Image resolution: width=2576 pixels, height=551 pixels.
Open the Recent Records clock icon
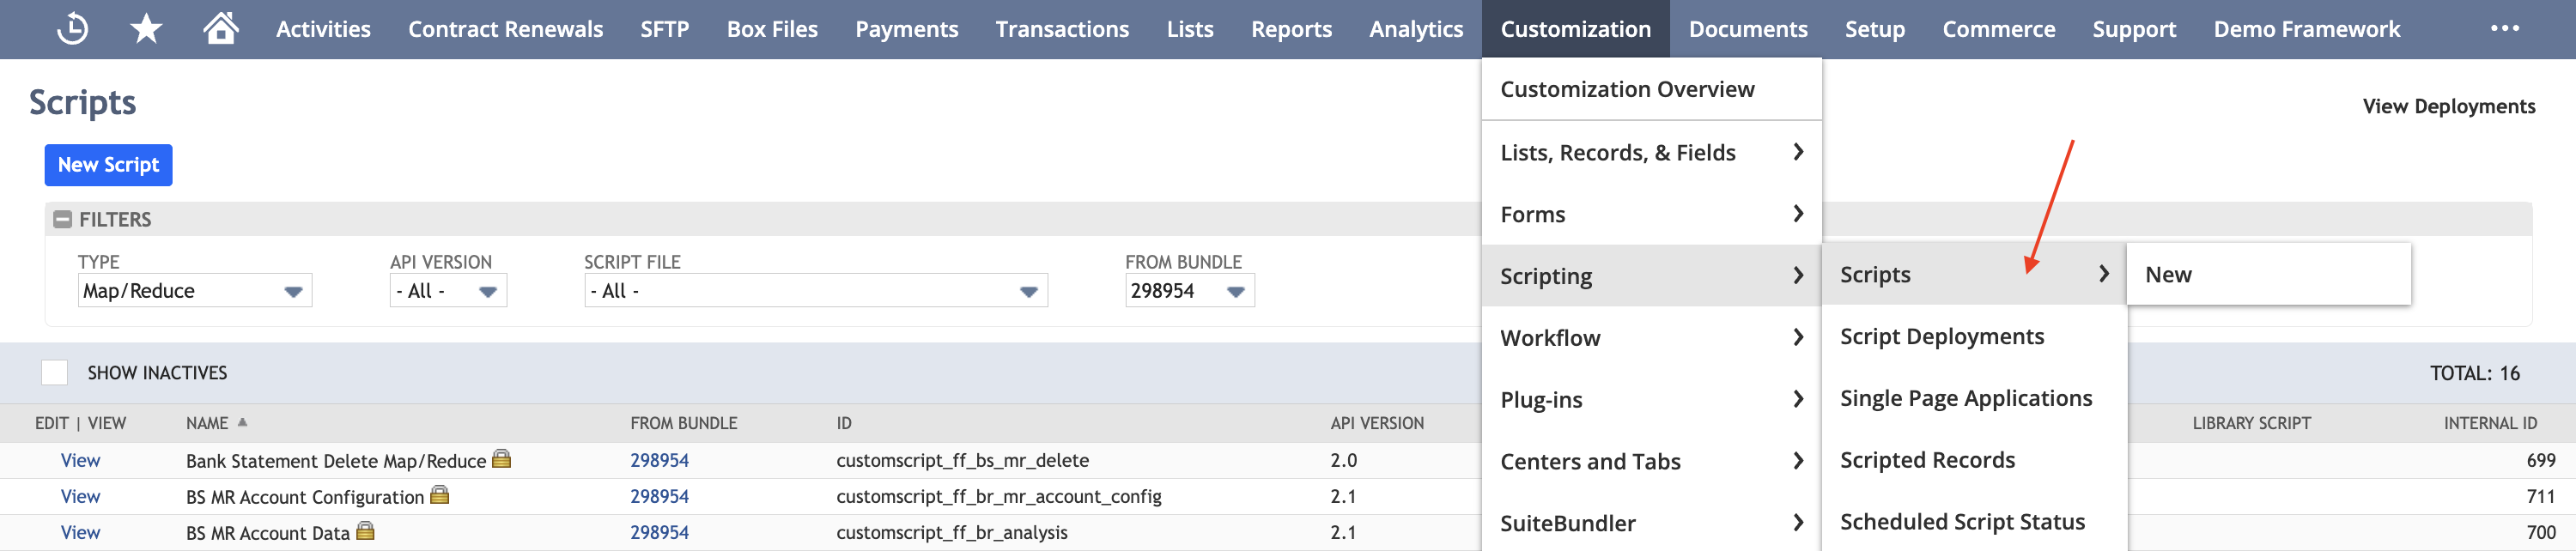point(72,29)
